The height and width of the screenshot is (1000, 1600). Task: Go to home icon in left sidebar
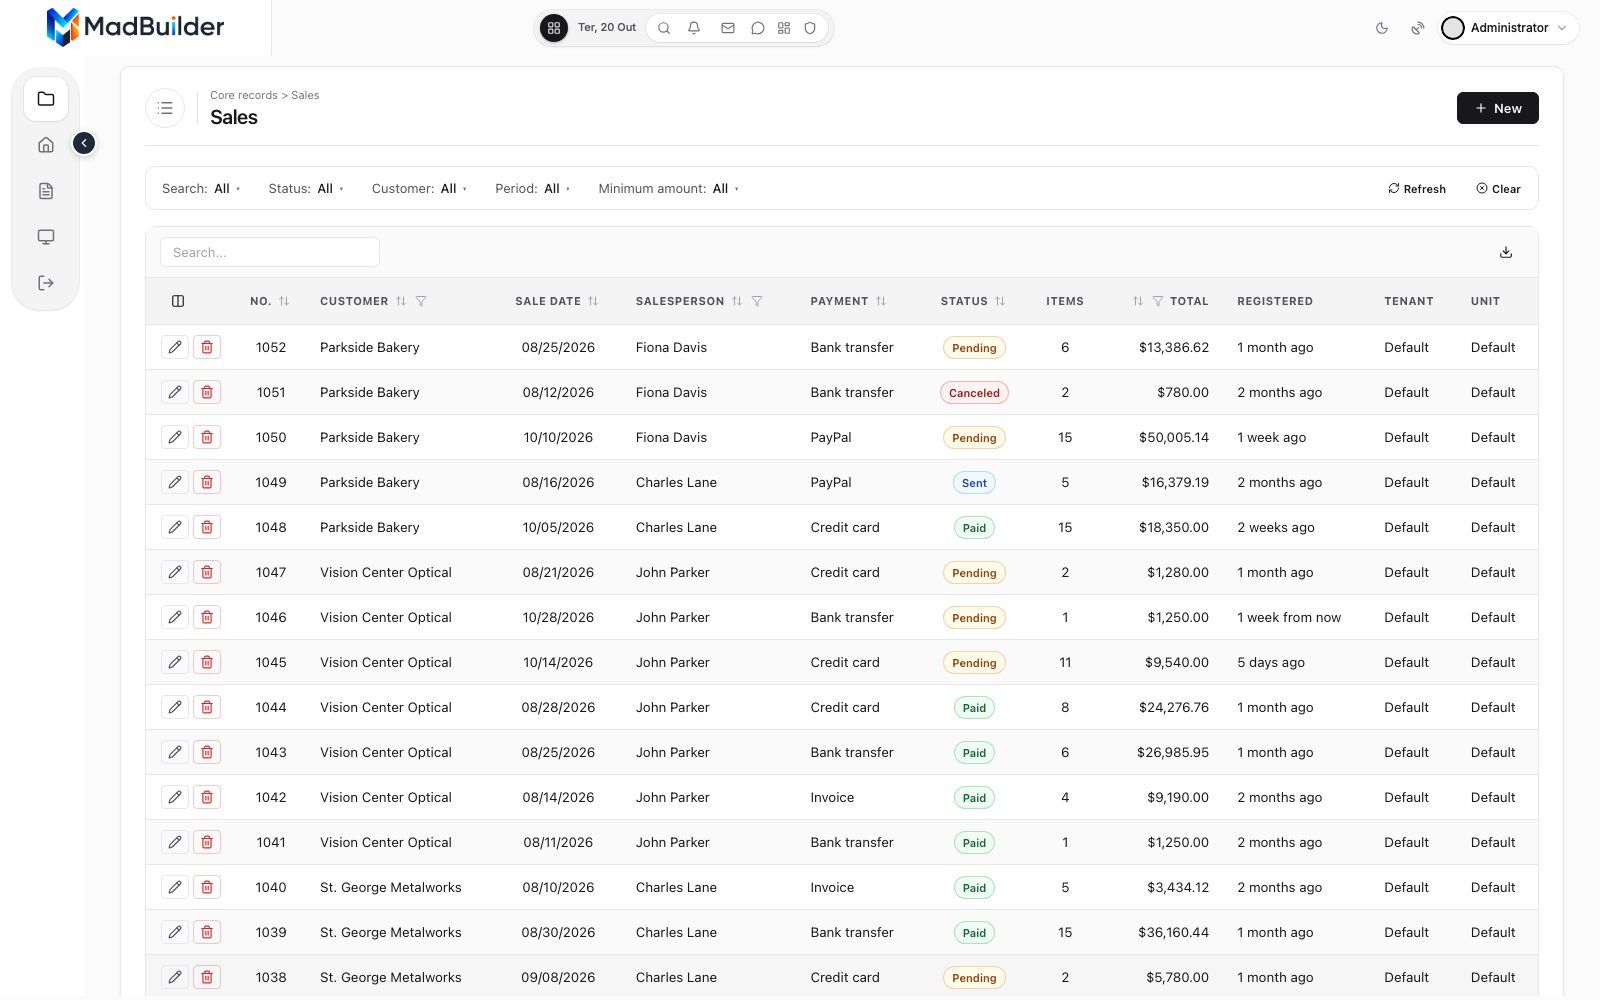pyautogui.click(x=46, y=145)
